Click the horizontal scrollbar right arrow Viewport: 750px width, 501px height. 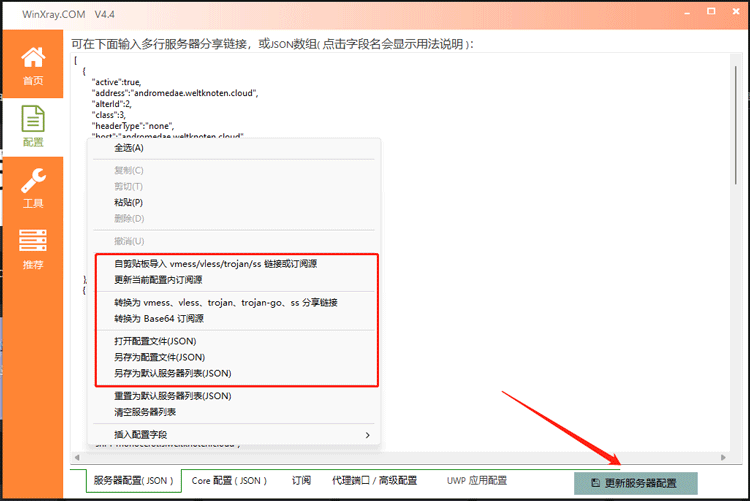[x=723, y=458]
